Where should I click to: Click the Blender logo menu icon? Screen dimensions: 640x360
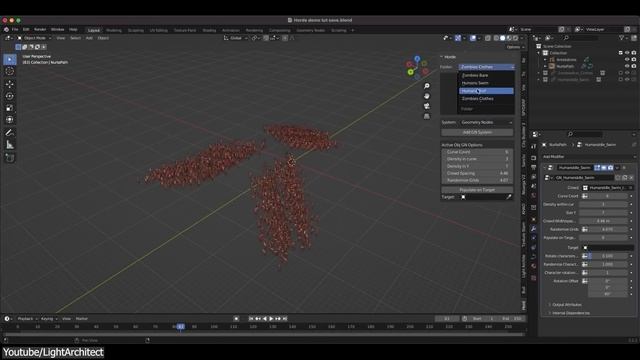(x=6, y=29)
